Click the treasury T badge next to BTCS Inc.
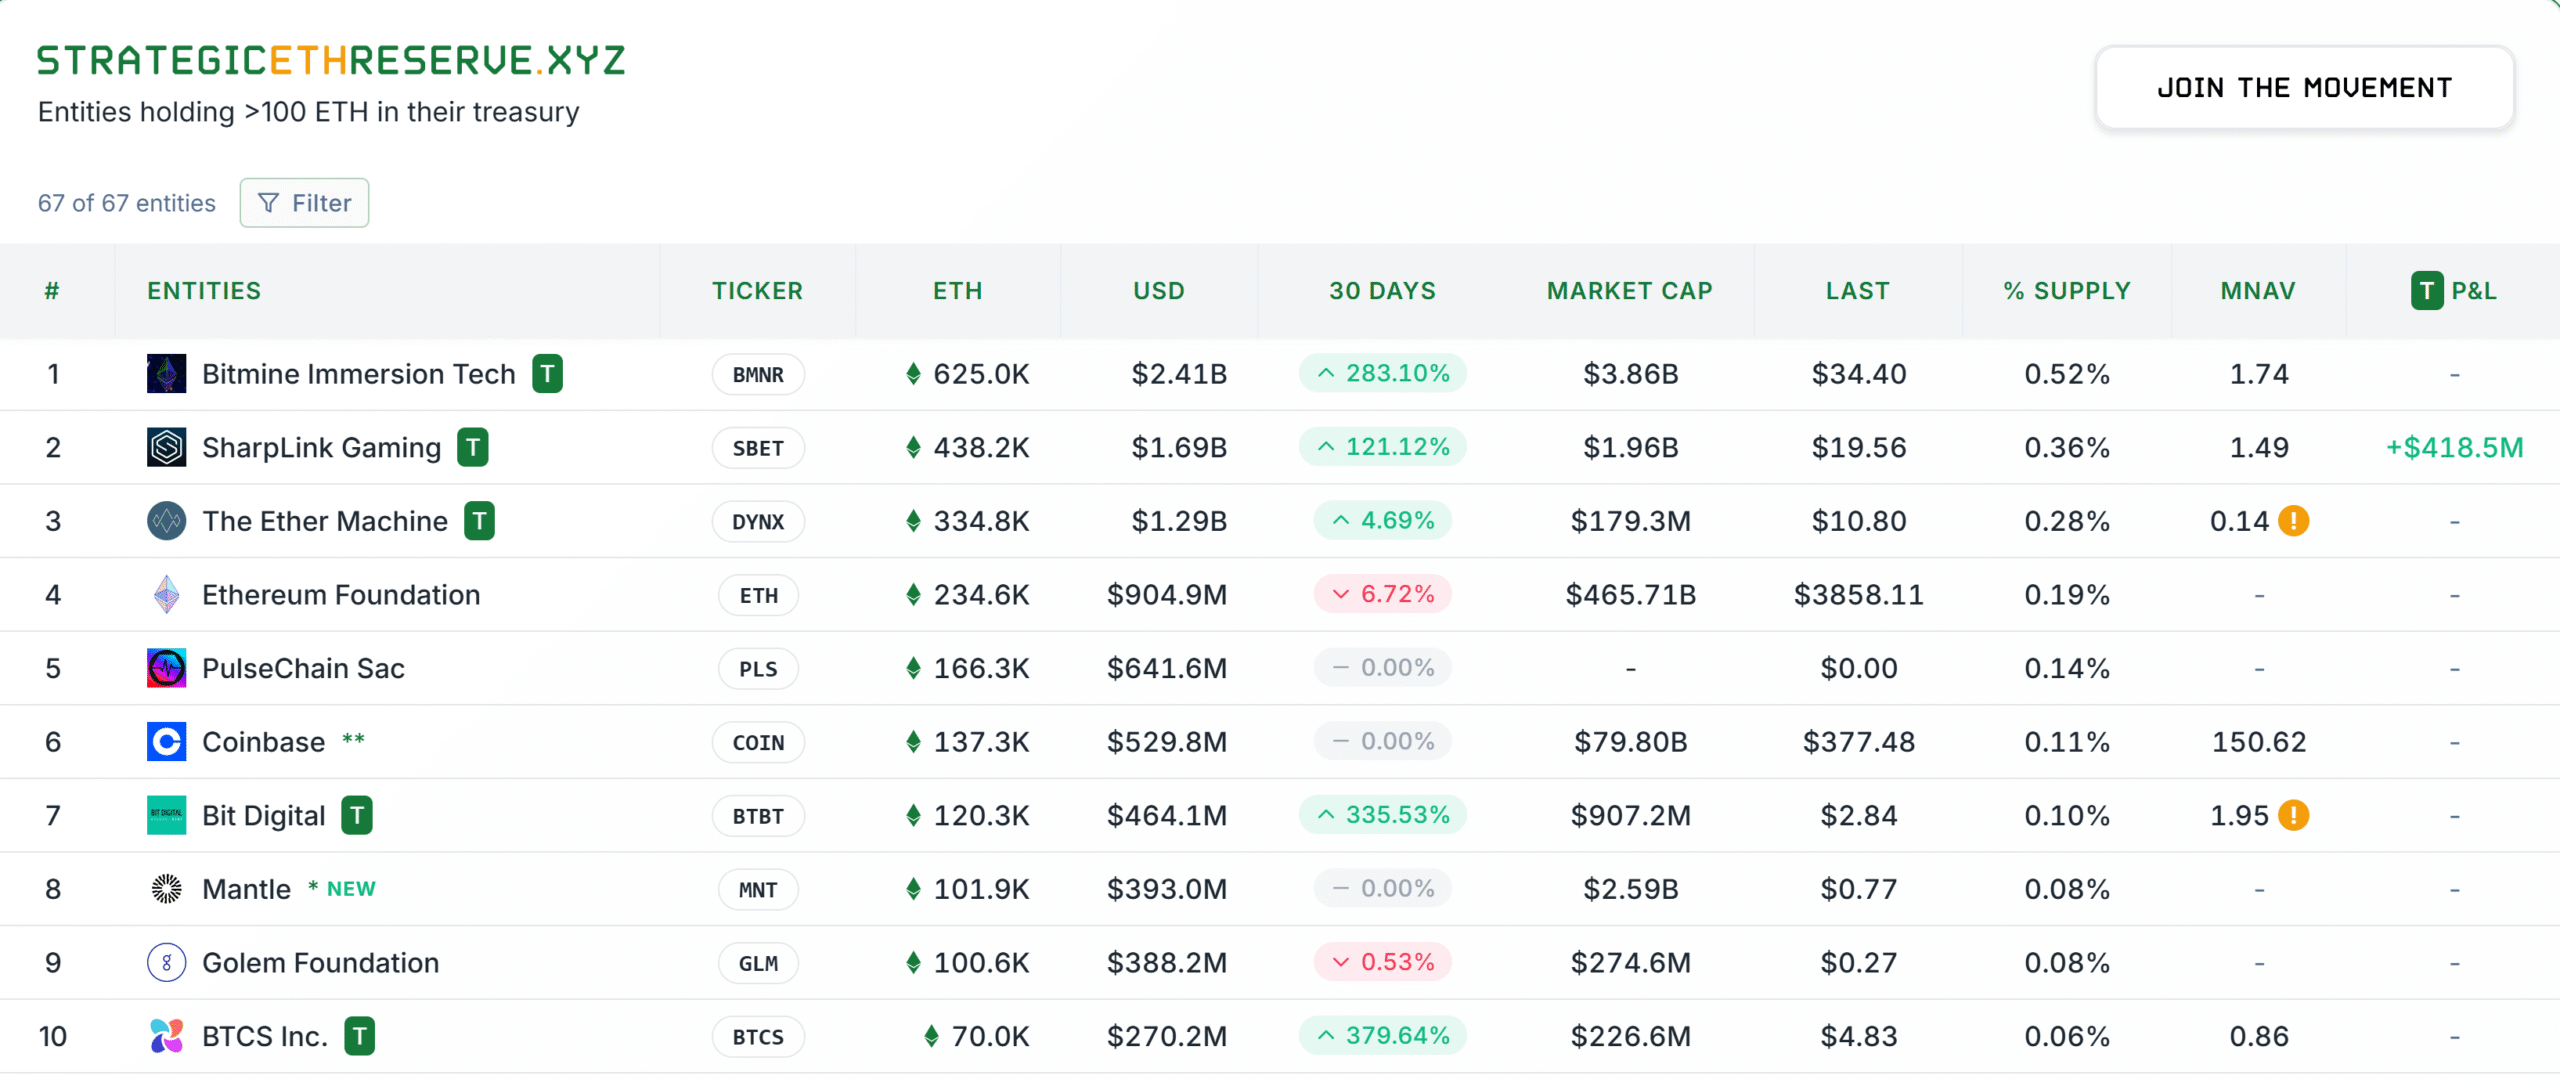The image size is (2560, 1079). 359,1036
